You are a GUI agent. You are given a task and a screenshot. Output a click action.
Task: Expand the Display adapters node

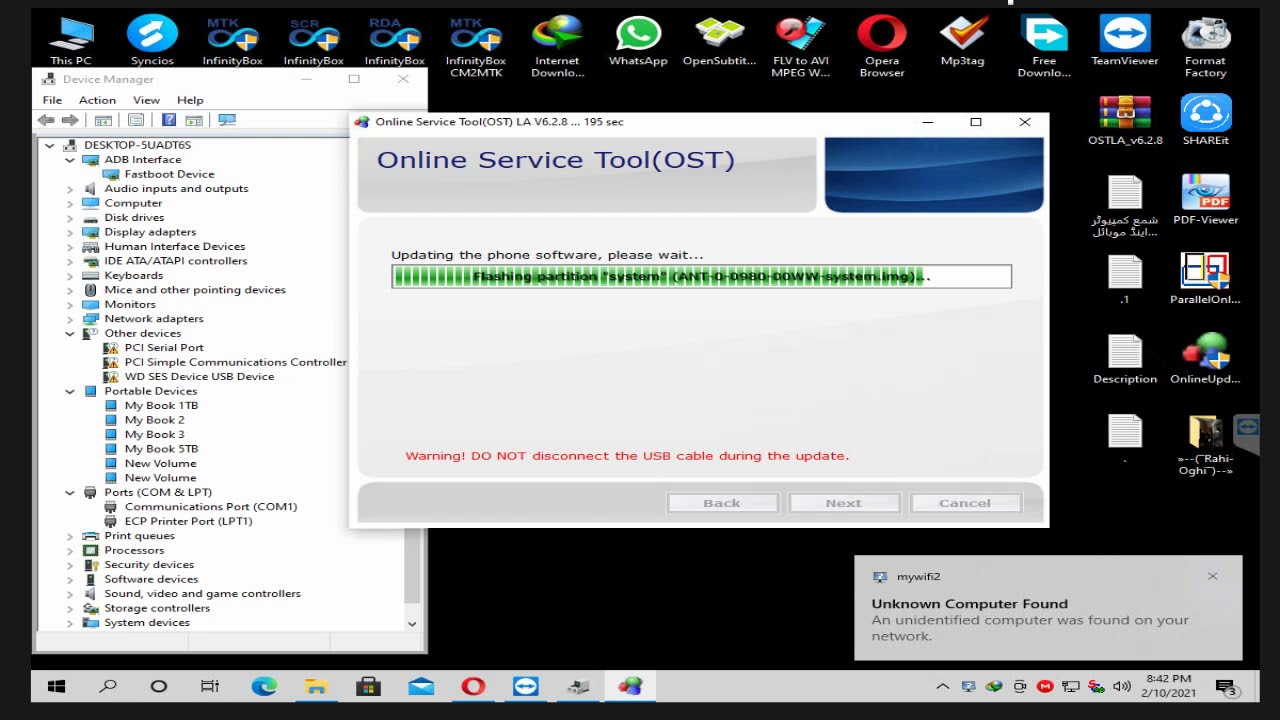tap(70, 232)
